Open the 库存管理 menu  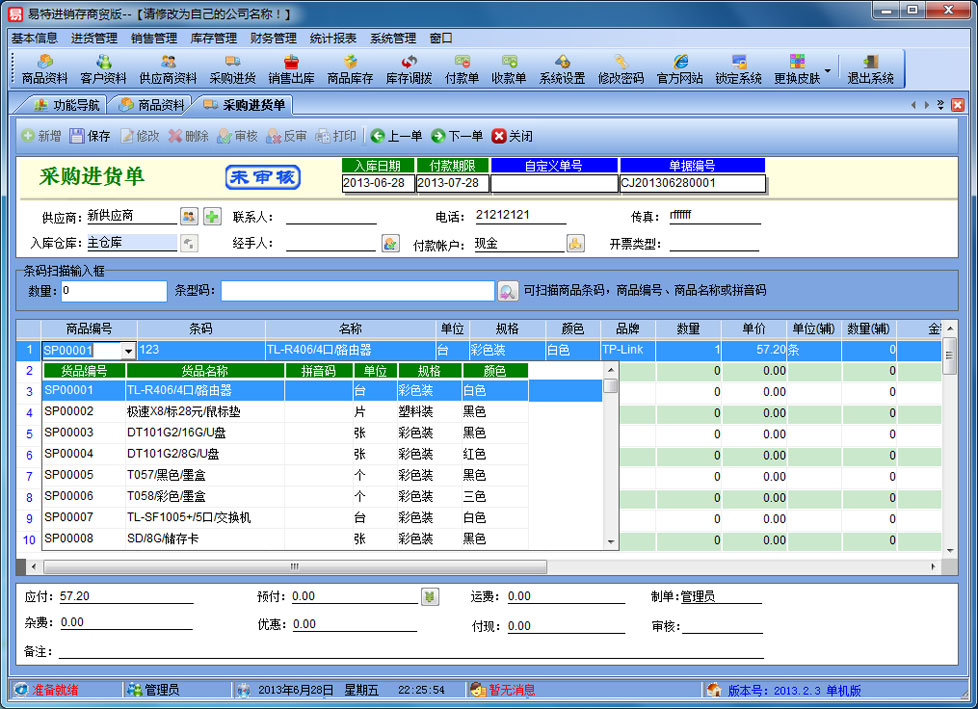(x=213, y=38)
